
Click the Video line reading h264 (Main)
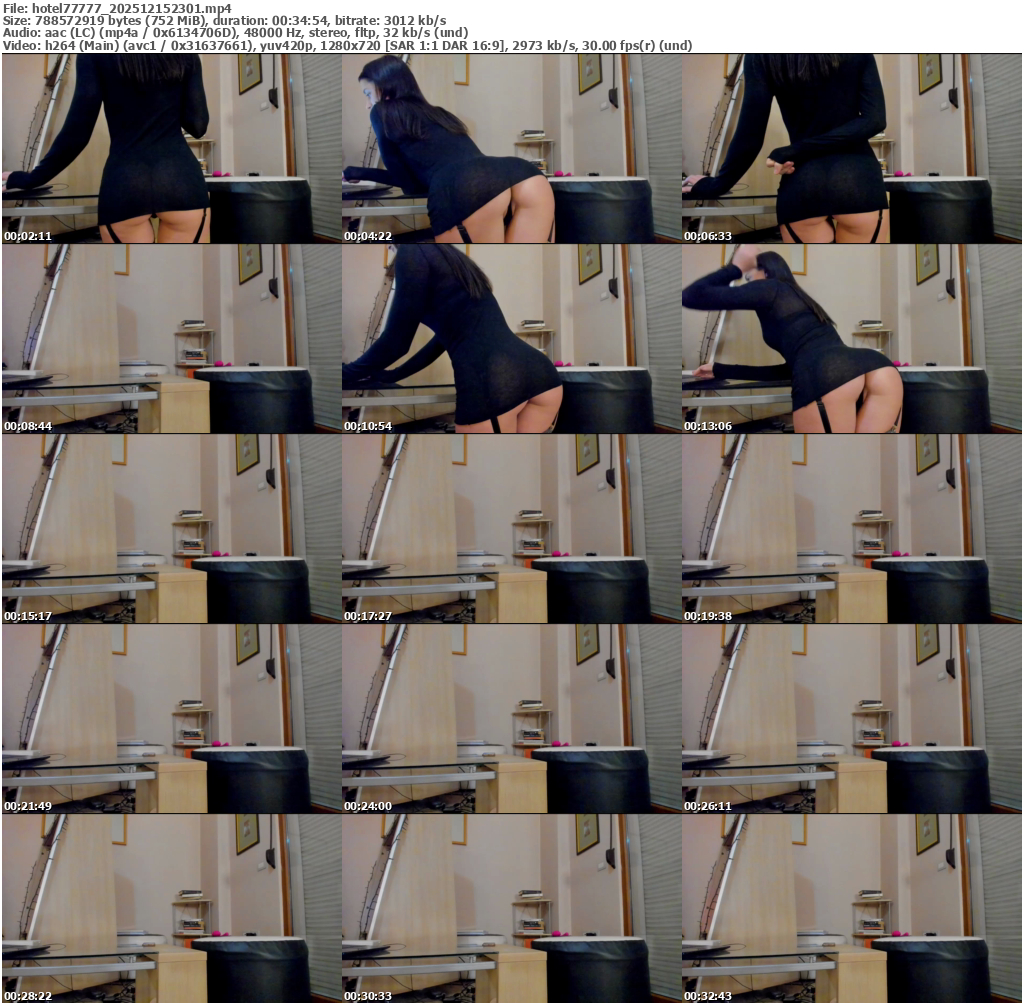pos(347,45)
